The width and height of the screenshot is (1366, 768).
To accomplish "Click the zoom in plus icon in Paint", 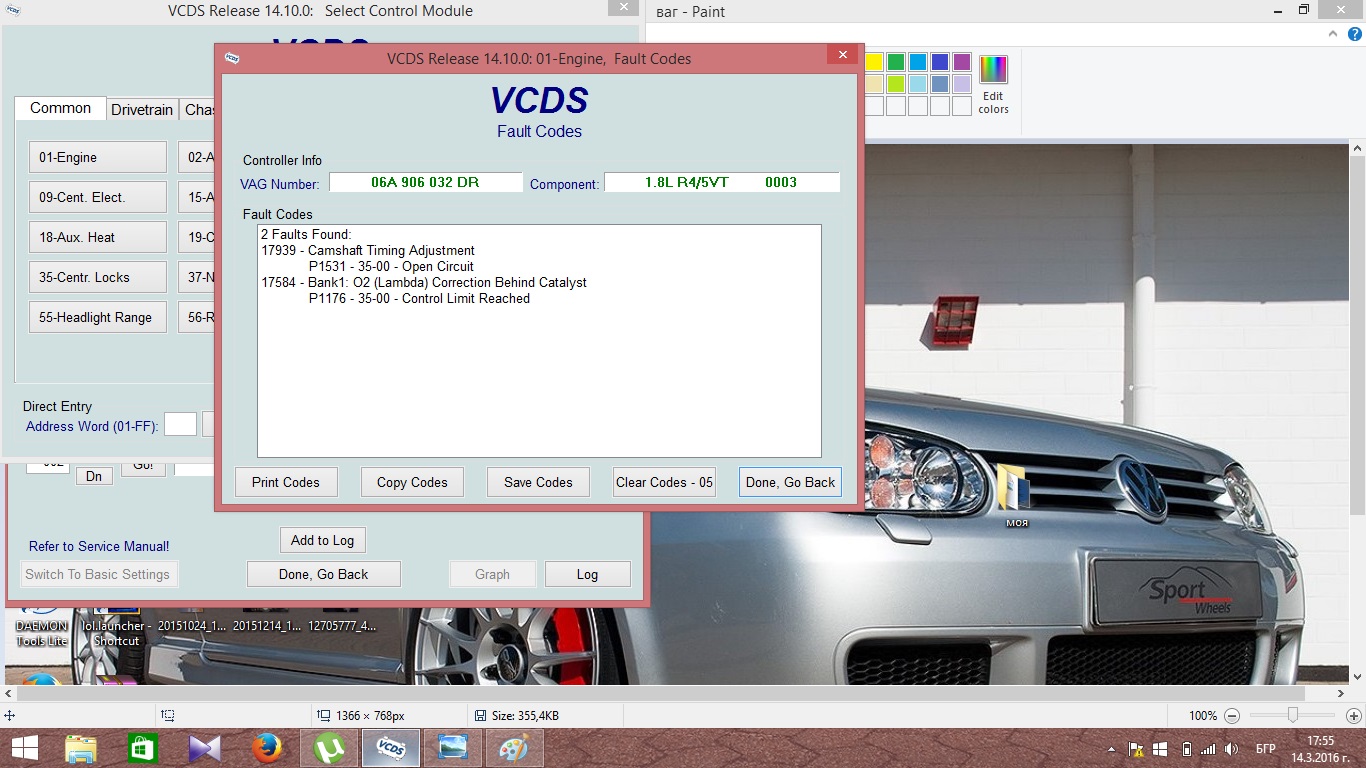I will (x=1354, y=716).
